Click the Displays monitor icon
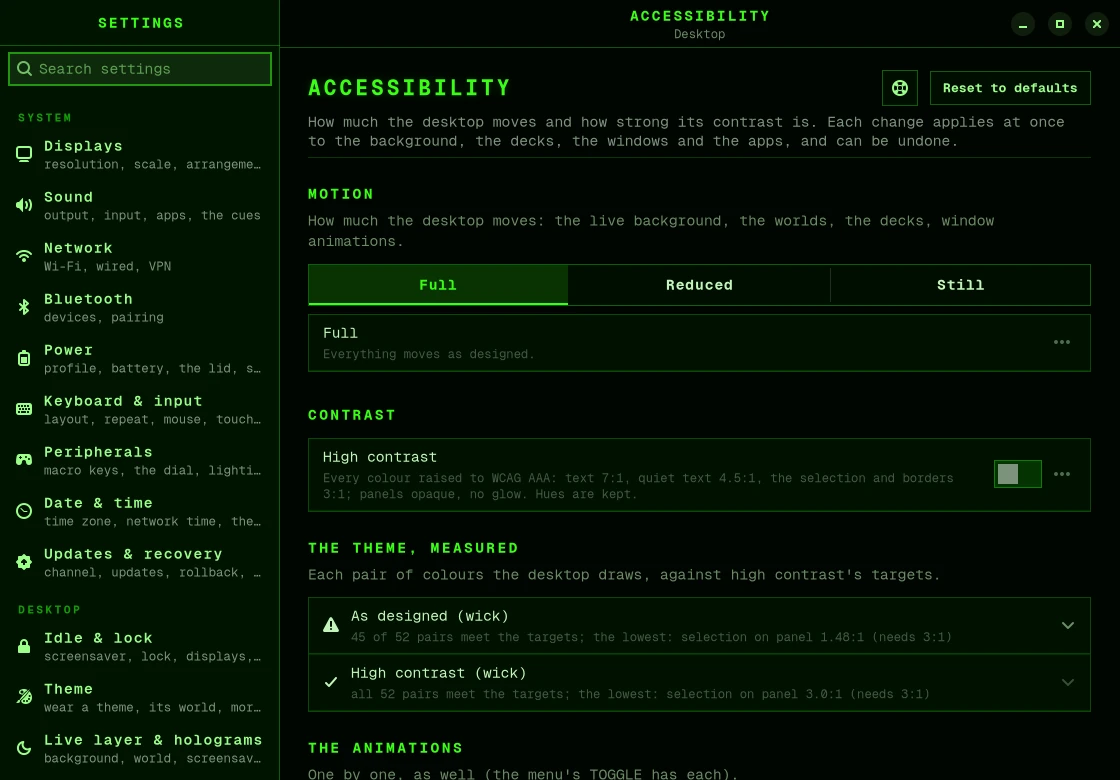The width and height of the screenshot is (1120, 780). pyautogui.click(x=24, y=154)
